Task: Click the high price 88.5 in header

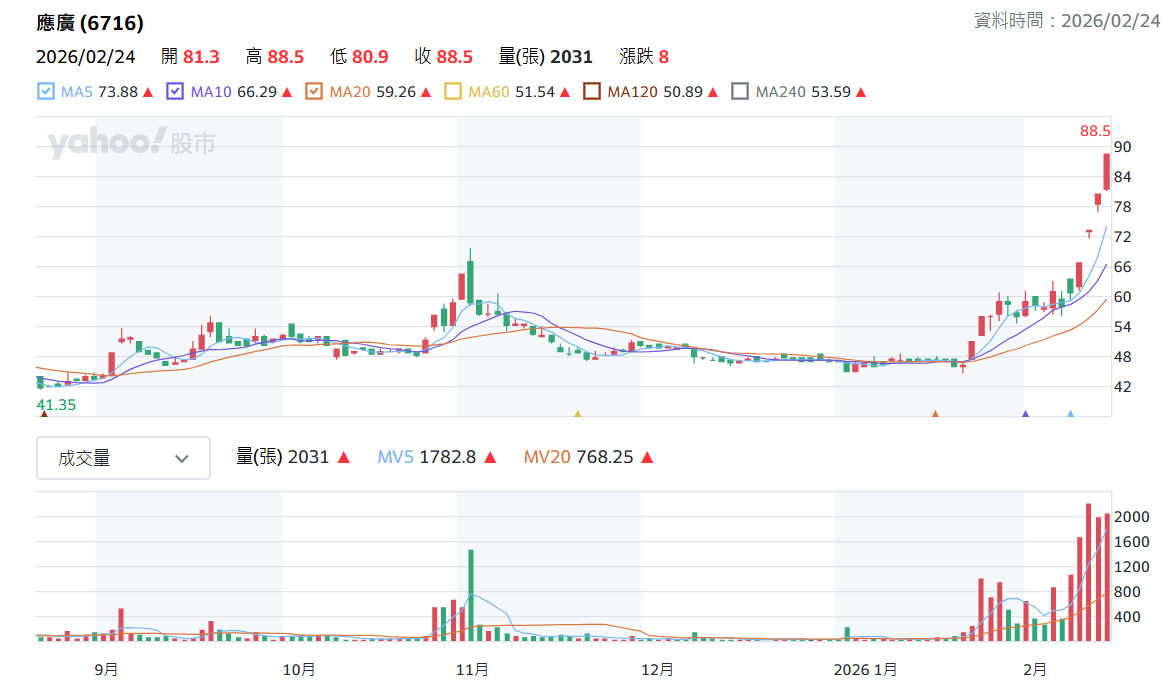Action: point(286,57)
